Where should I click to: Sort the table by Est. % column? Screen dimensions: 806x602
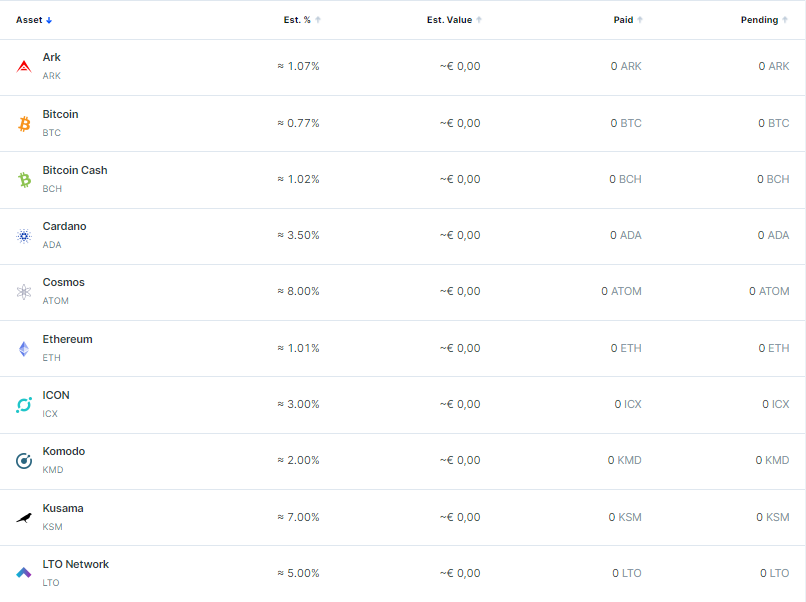[302, 20]
